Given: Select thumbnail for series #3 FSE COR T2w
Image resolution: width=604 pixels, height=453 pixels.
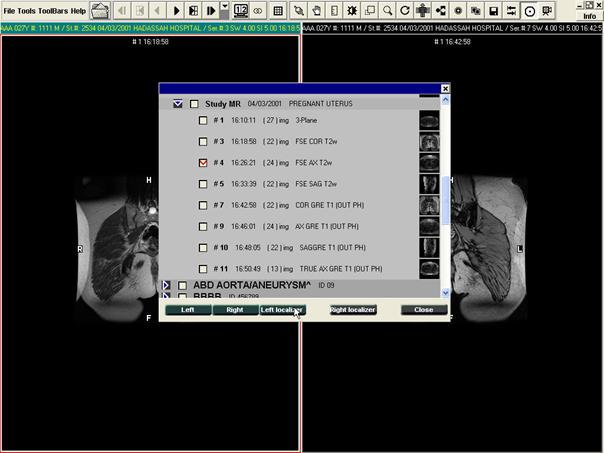Looking at the screenshot, I should (429, 142).
